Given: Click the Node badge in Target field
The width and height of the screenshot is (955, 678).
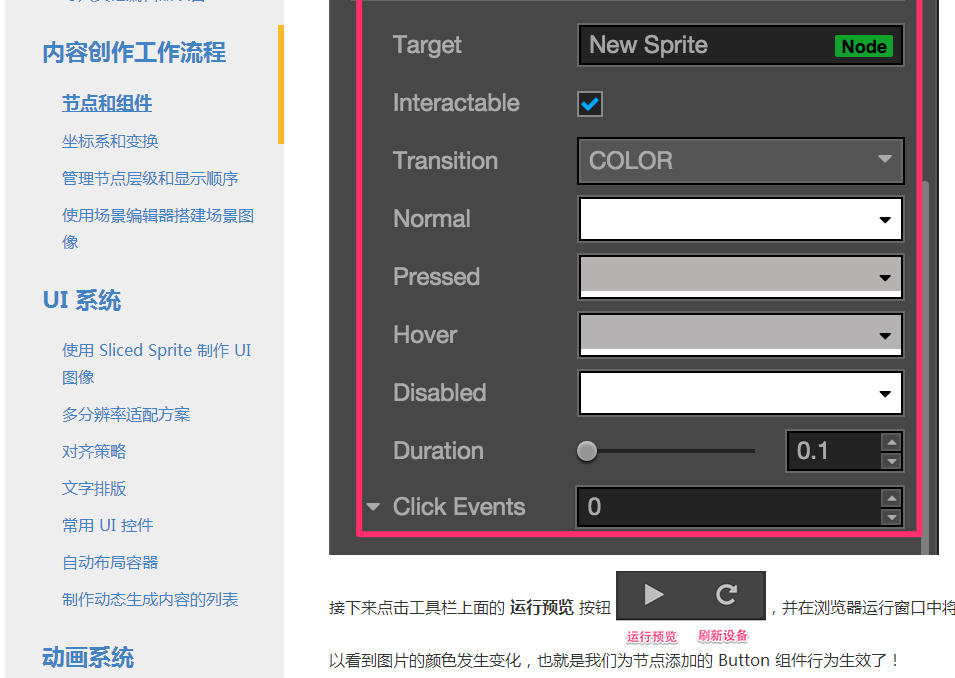Looking at the screenshot, I should (x=864, y=46).
